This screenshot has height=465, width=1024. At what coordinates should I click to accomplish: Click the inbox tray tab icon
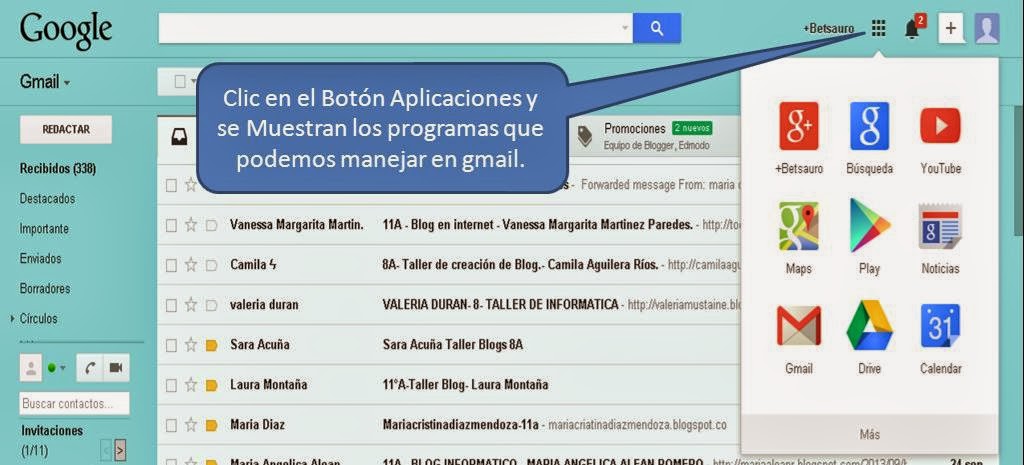(x=179, y=136)
